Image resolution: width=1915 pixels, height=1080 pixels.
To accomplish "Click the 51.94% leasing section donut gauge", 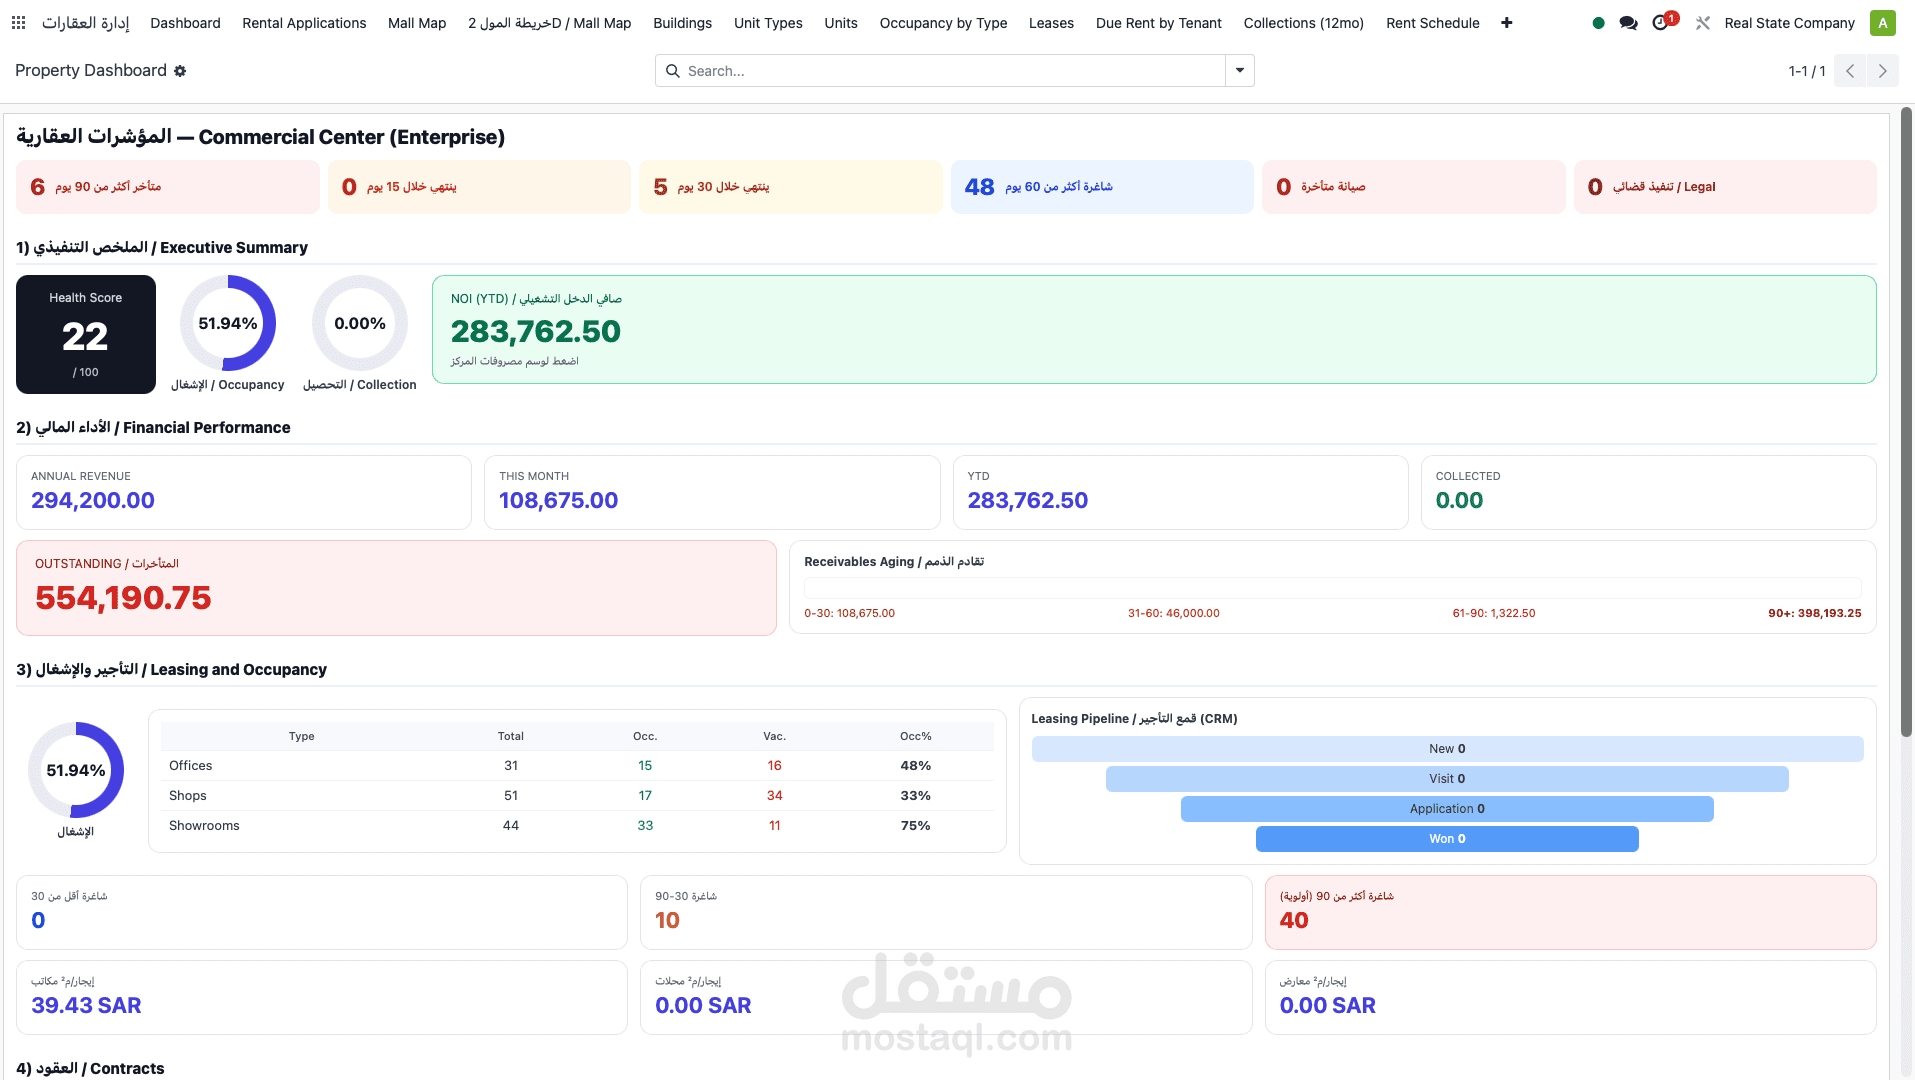I will (x=76, y=770).
